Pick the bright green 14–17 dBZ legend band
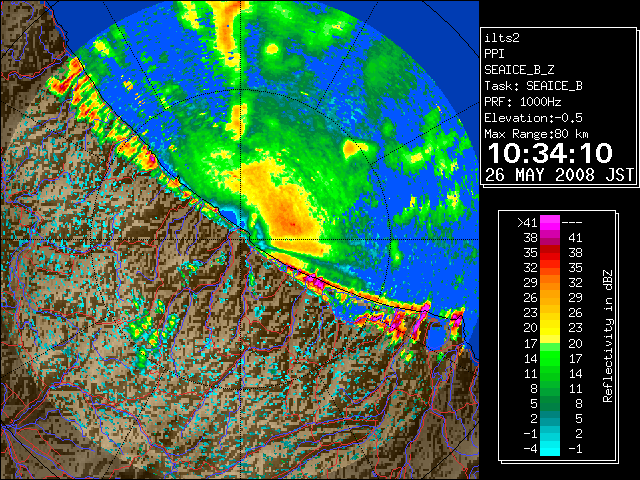The height and width of the screenshot is (480, 640). click(550, 358)
